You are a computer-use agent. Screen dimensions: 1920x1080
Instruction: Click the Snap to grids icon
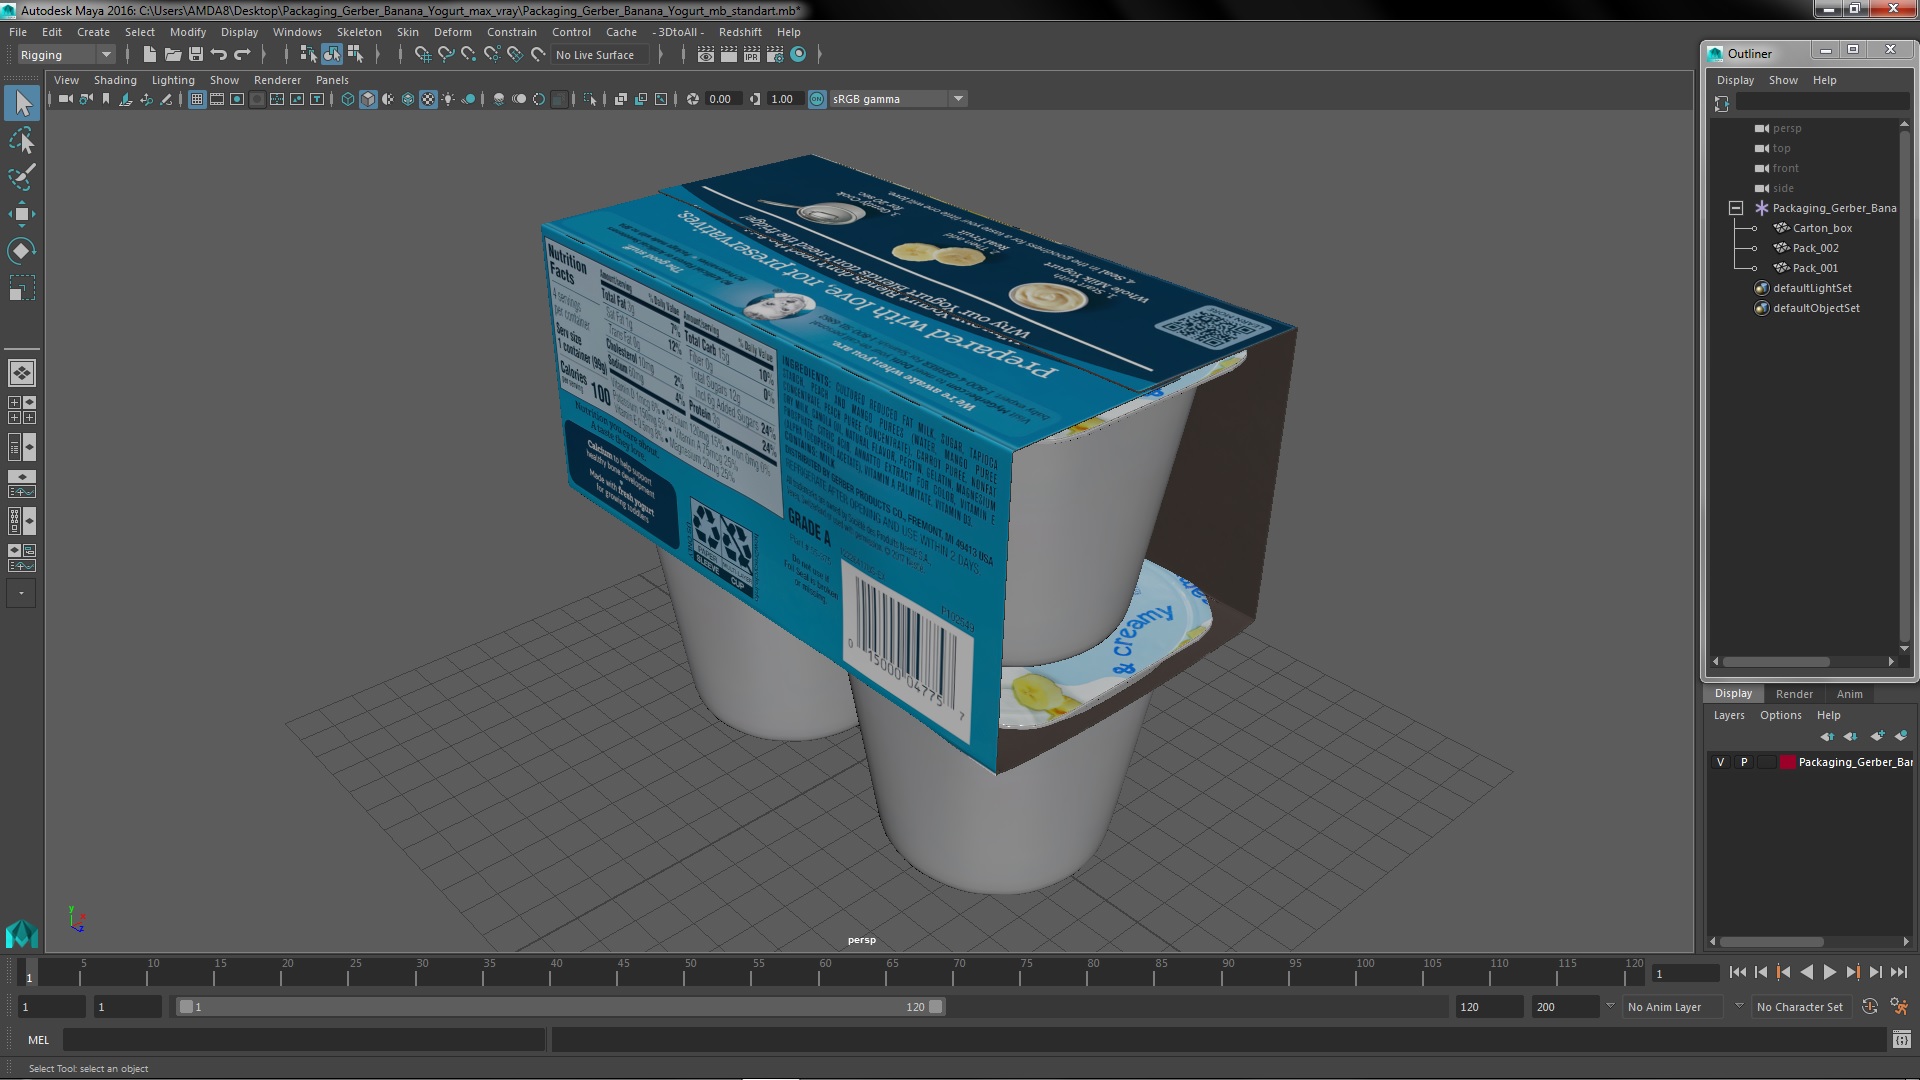423,55
